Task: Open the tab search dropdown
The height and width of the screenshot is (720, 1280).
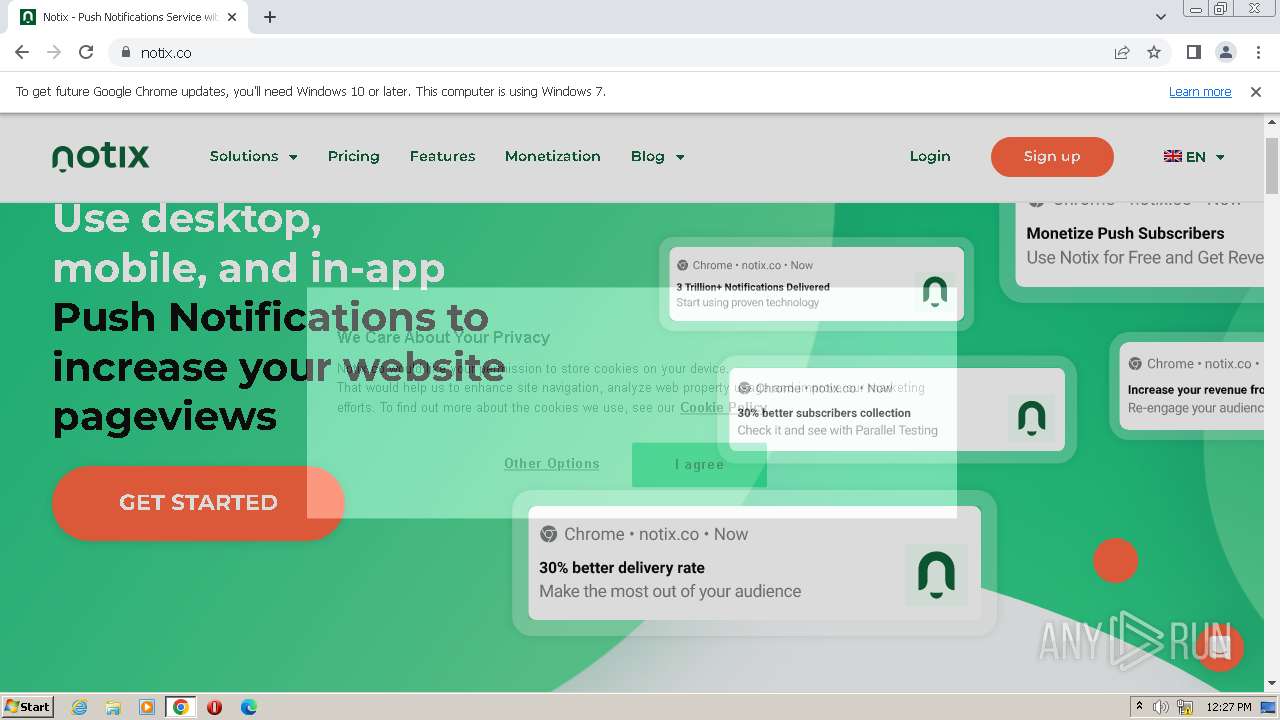Action: point(1160,17)
